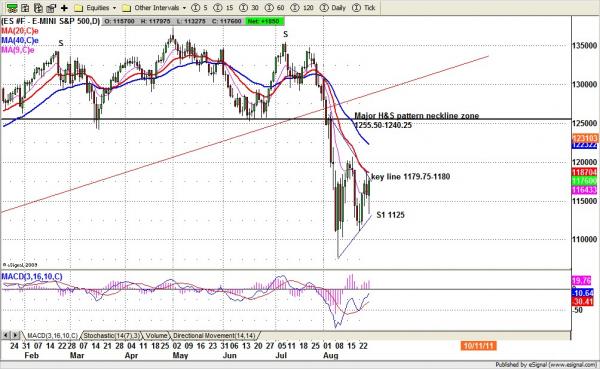Select the 120 minute interval button

303,8
